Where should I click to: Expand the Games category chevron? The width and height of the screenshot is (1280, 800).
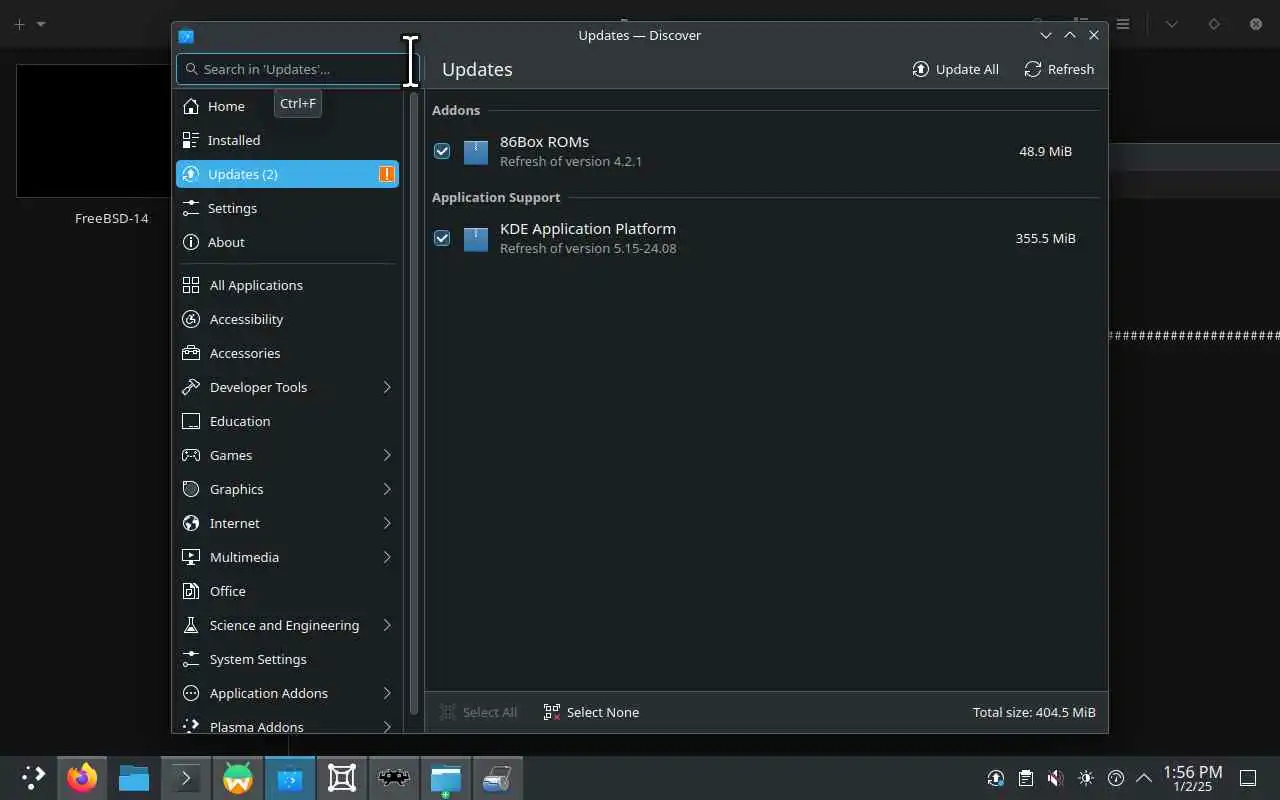387,455
